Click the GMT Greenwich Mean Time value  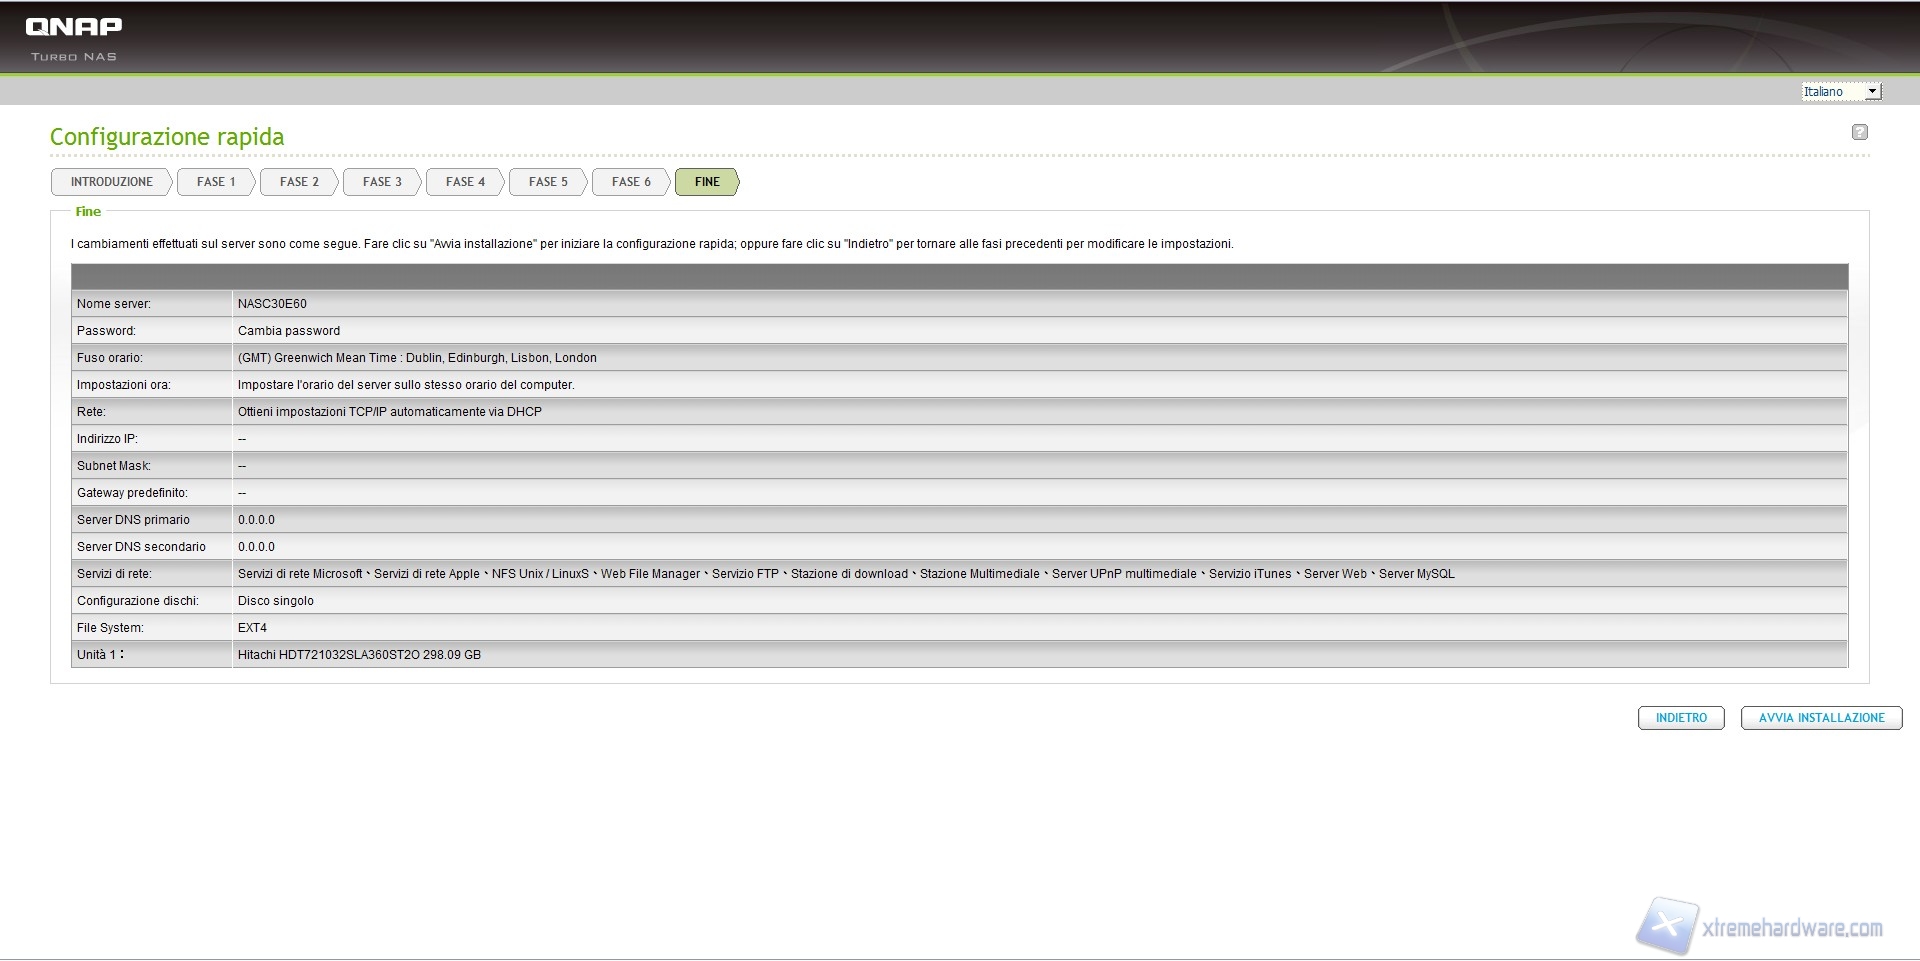tap(417, 358)
